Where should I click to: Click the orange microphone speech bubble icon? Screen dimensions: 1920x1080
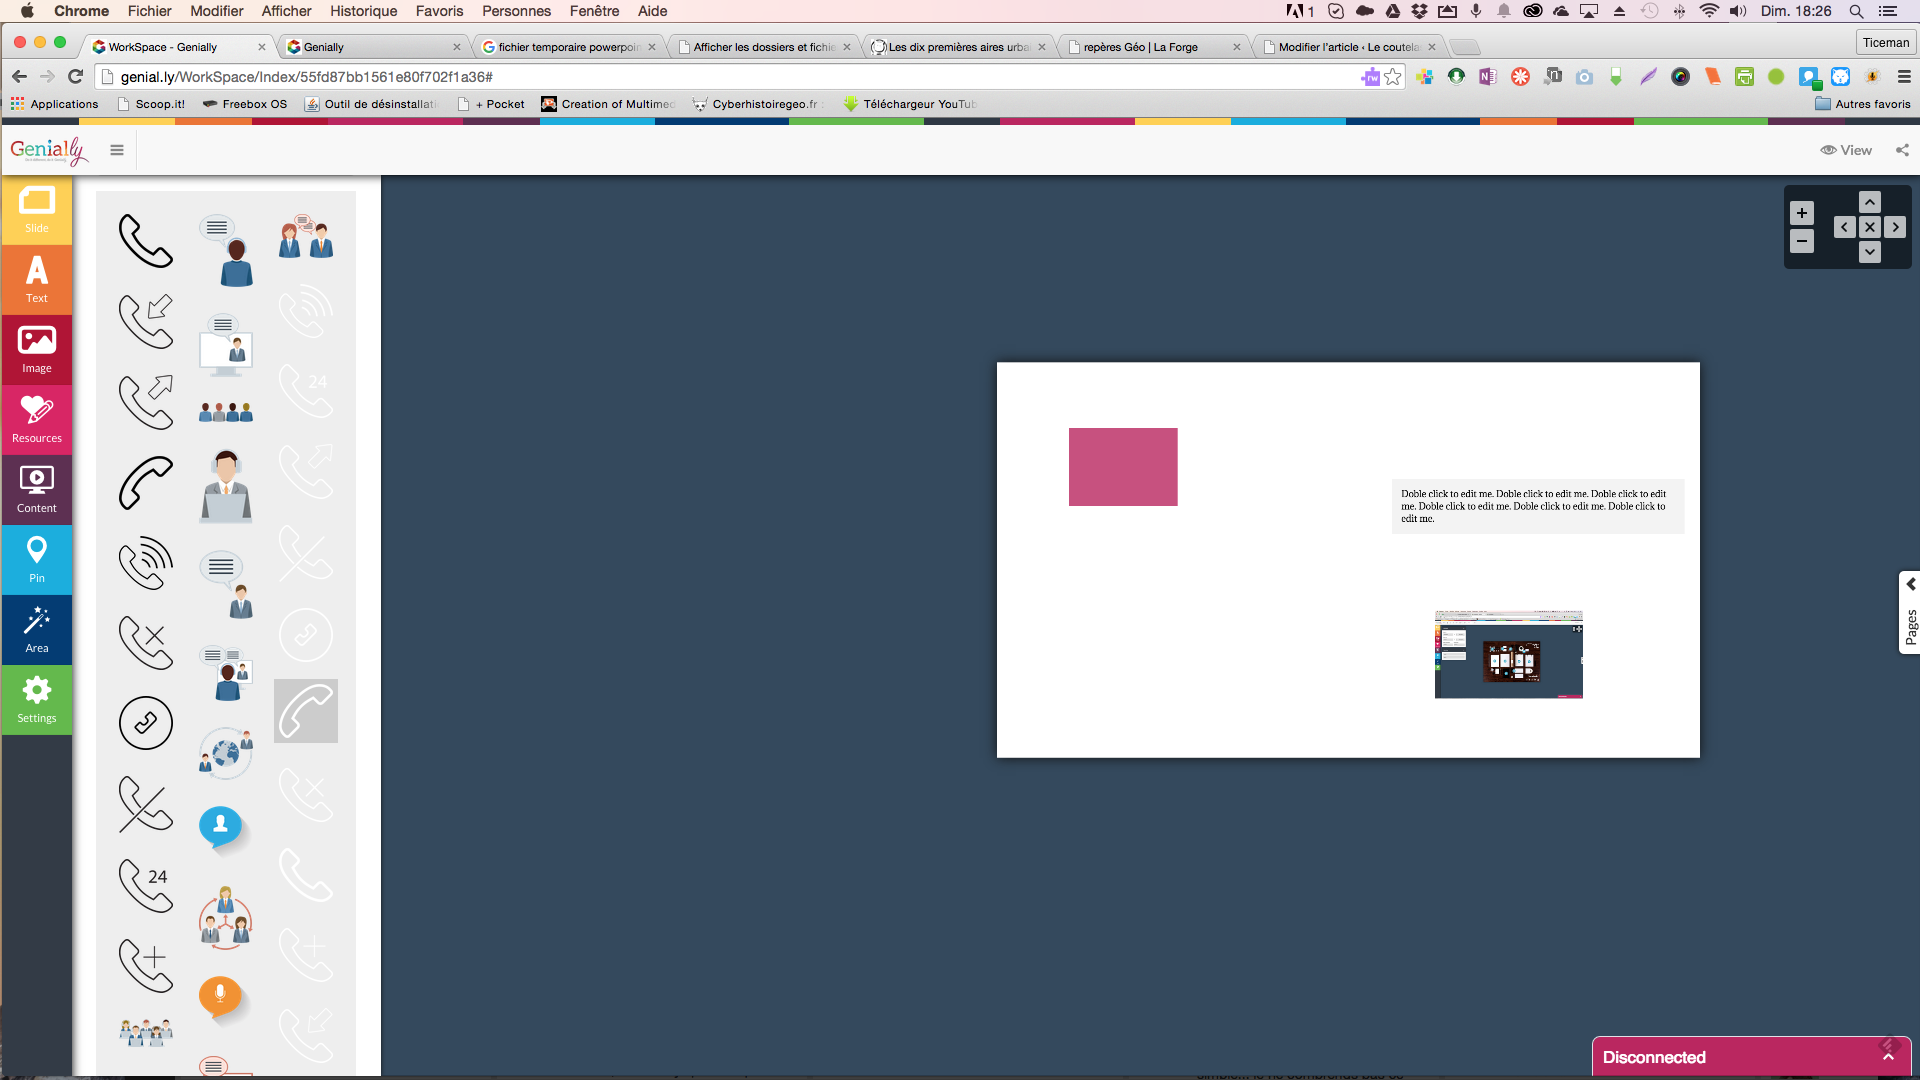[220, 996]
